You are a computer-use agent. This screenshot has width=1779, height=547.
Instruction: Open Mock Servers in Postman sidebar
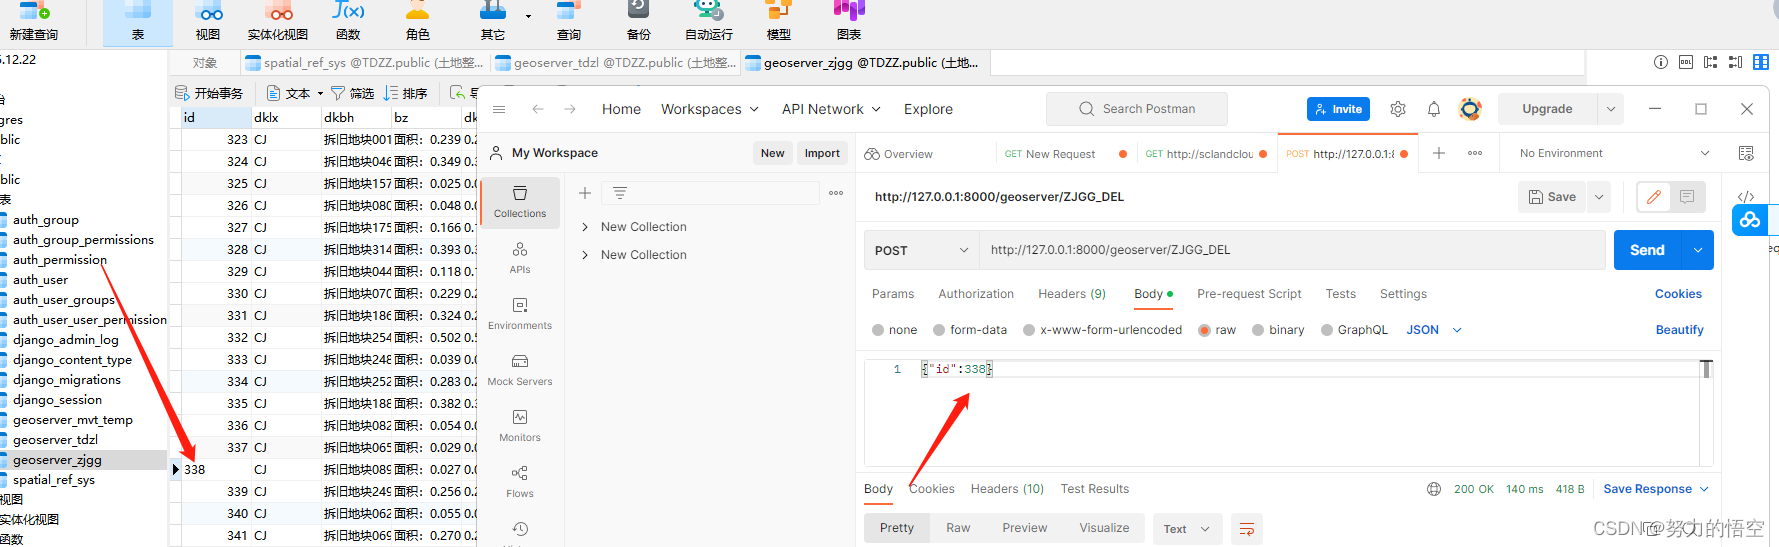(x=520, y=370)
